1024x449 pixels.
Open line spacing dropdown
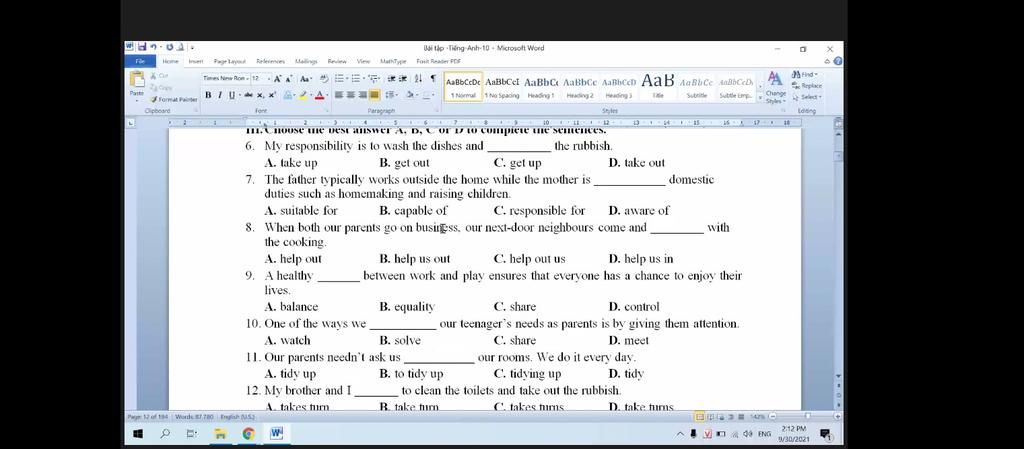(x=391, y=94)
